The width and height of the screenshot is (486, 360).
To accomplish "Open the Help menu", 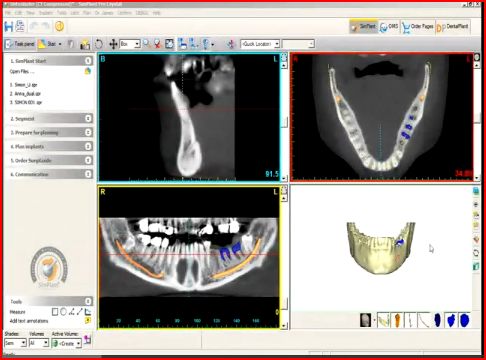I will (156, 13).
